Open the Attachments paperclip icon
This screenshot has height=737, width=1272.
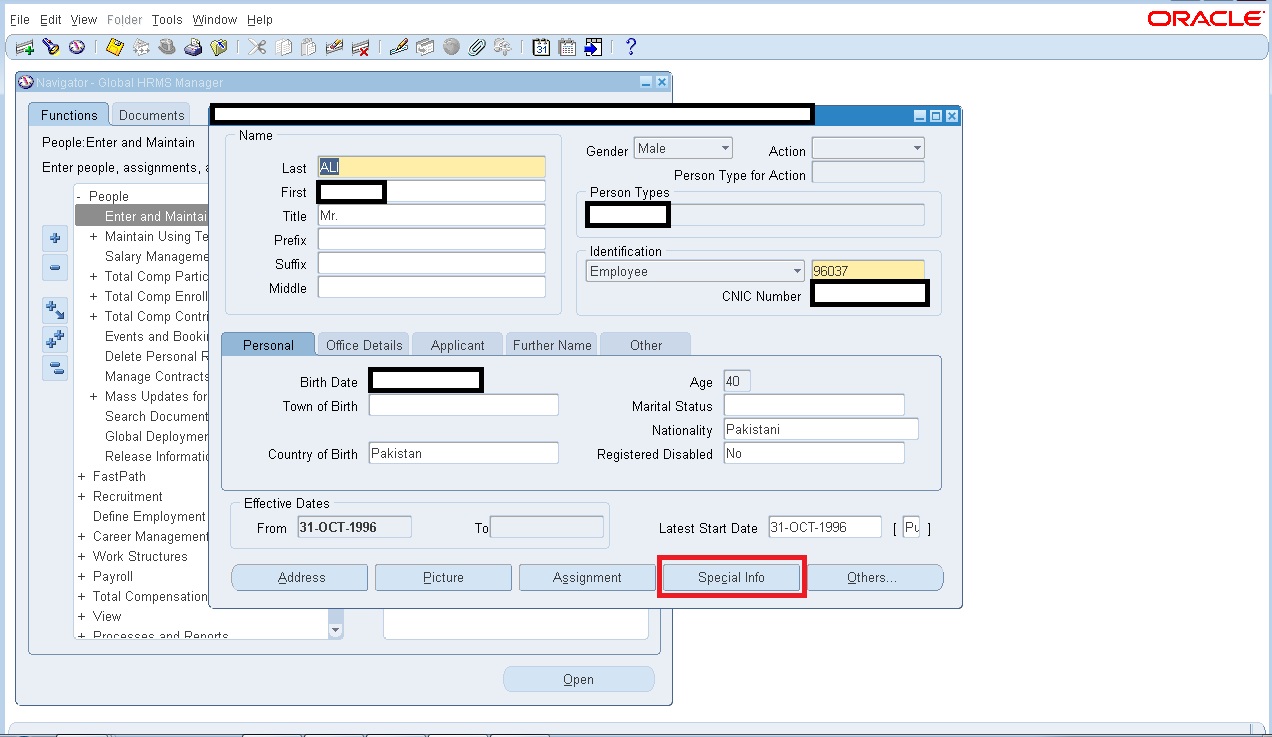477,47
